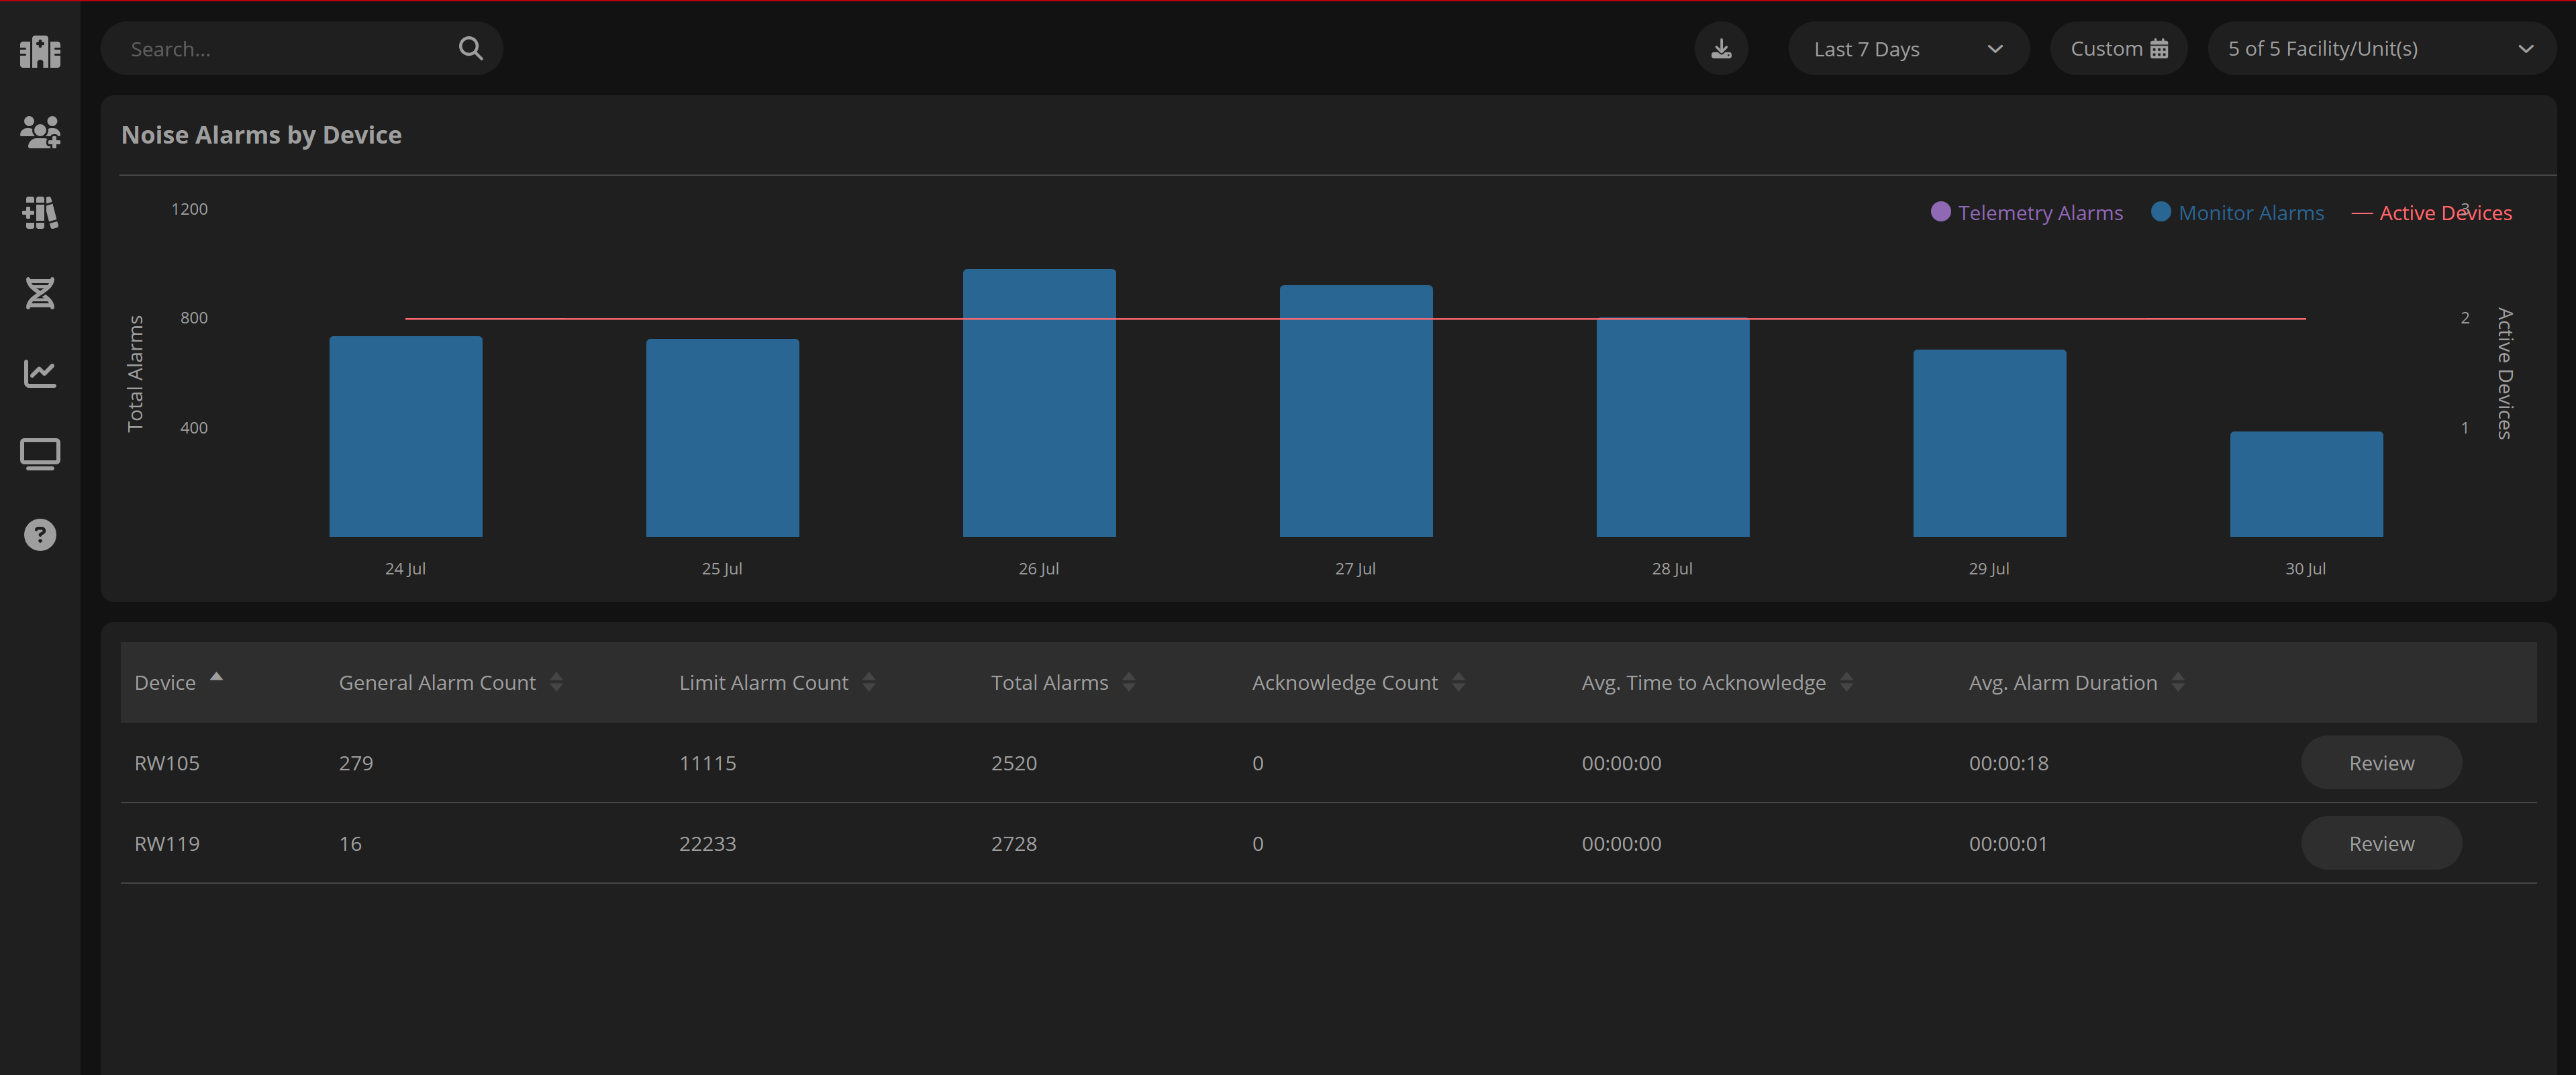This screenshot has height=1075, width=2576.
Task: Click the Device column header
Action: click(165, 682)
